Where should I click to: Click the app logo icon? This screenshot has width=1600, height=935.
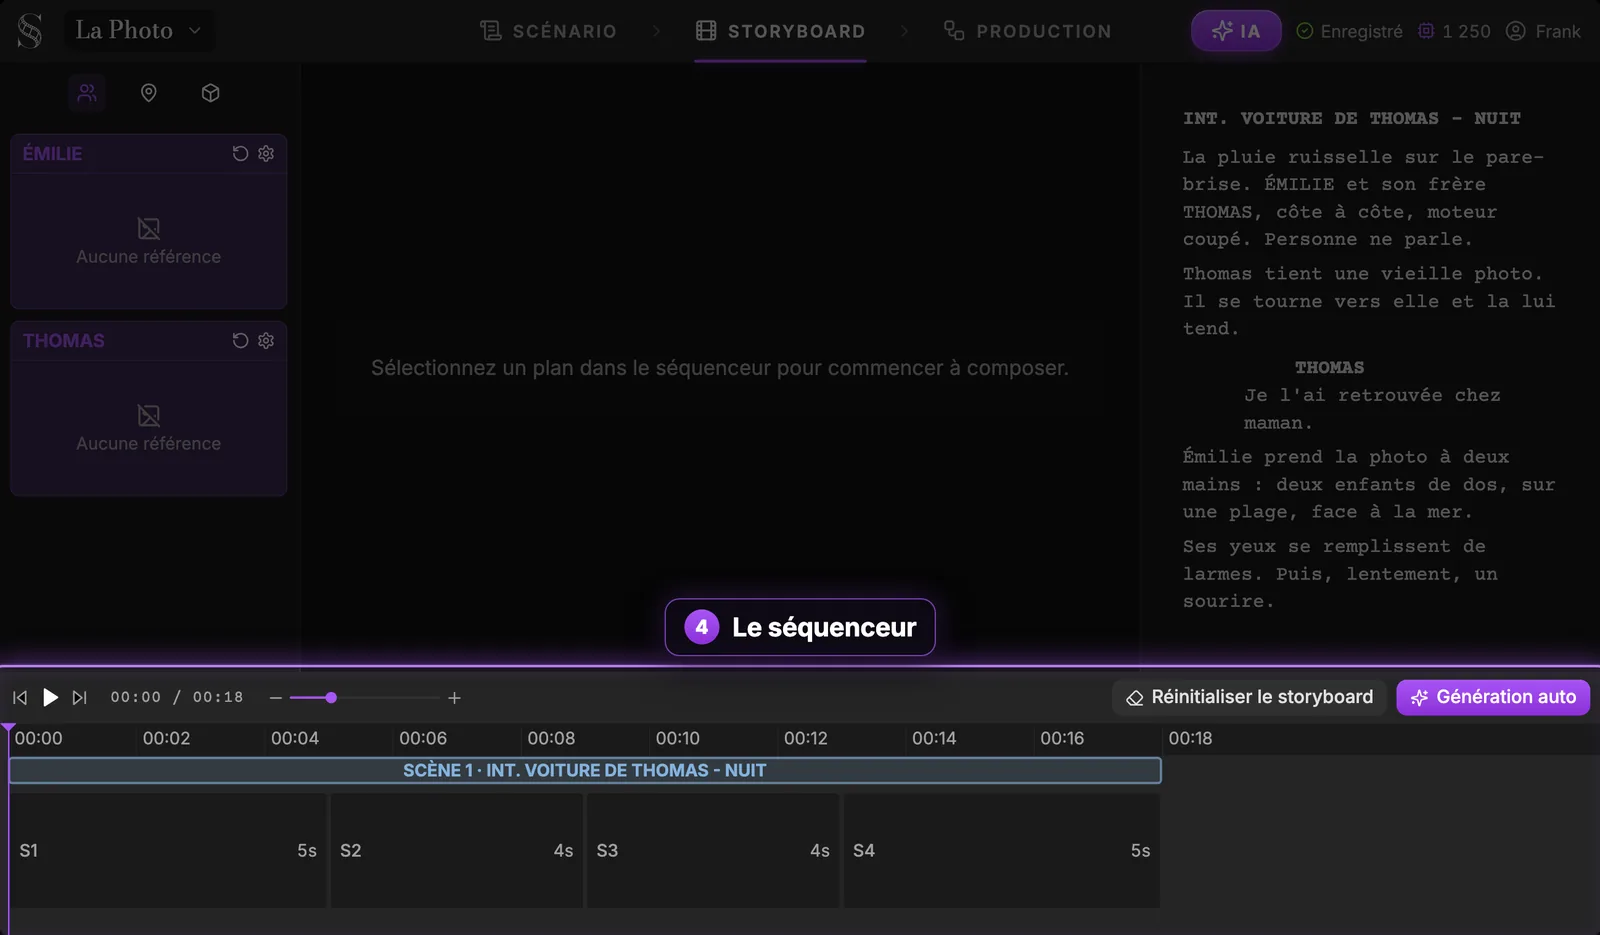pyautogui.click(x=30, y=31)
